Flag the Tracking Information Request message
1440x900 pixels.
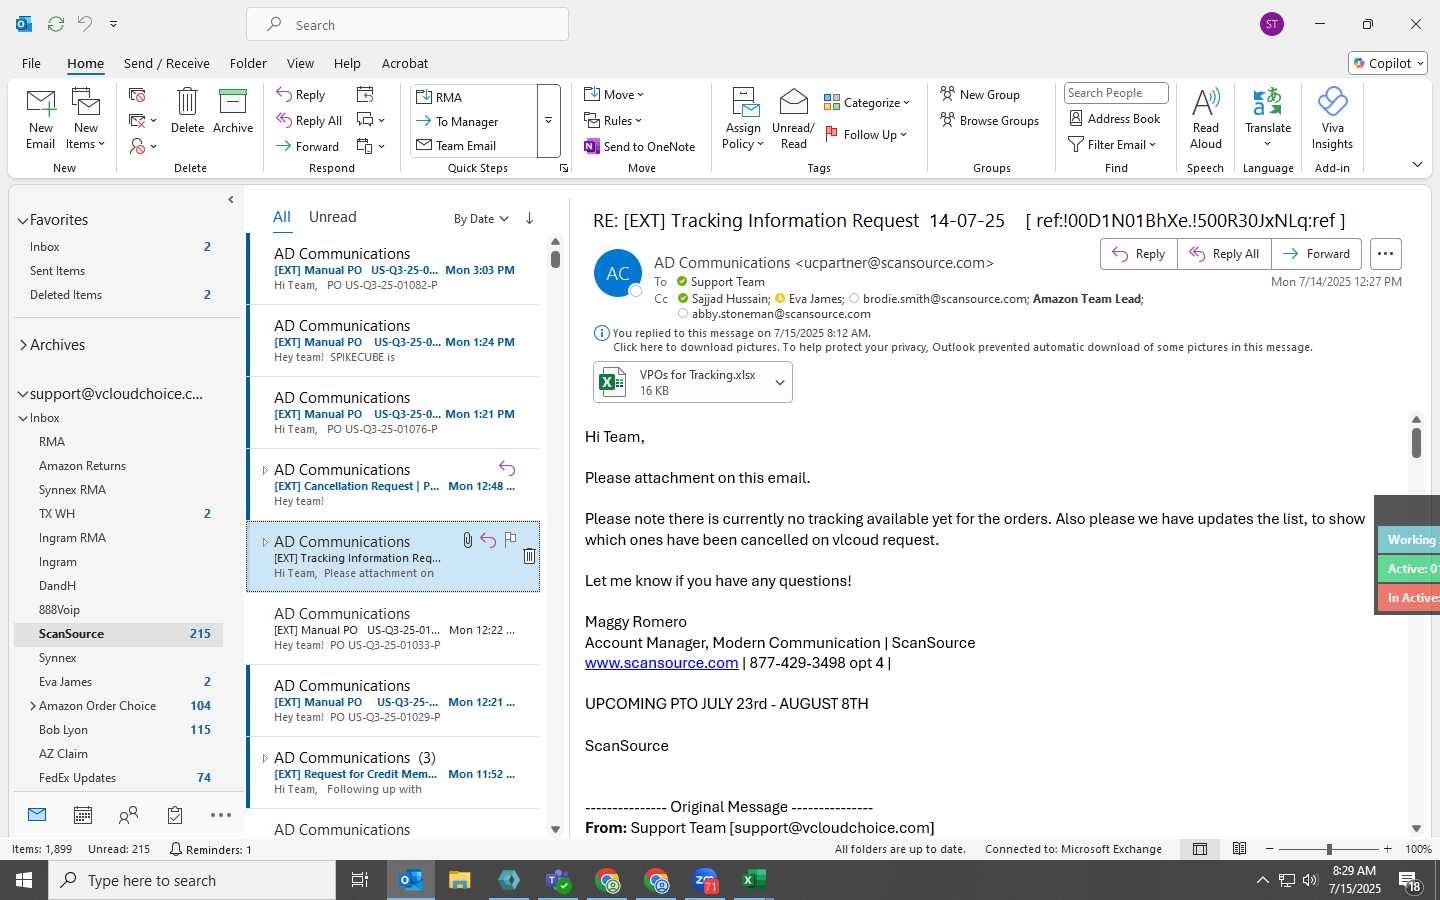(x=510, y=540)
